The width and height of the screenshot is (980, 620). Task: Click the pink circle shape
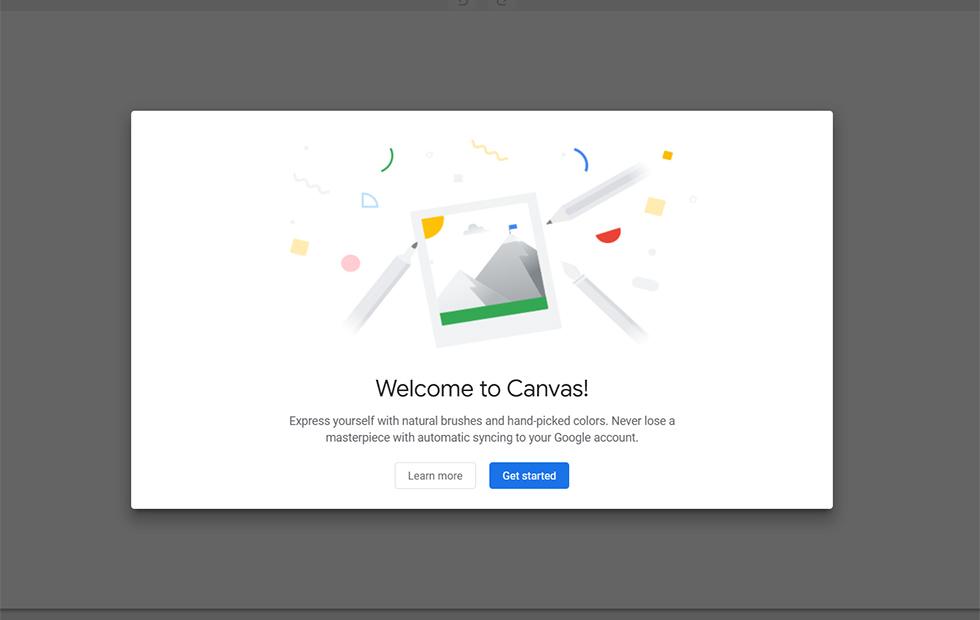[350, 263]
